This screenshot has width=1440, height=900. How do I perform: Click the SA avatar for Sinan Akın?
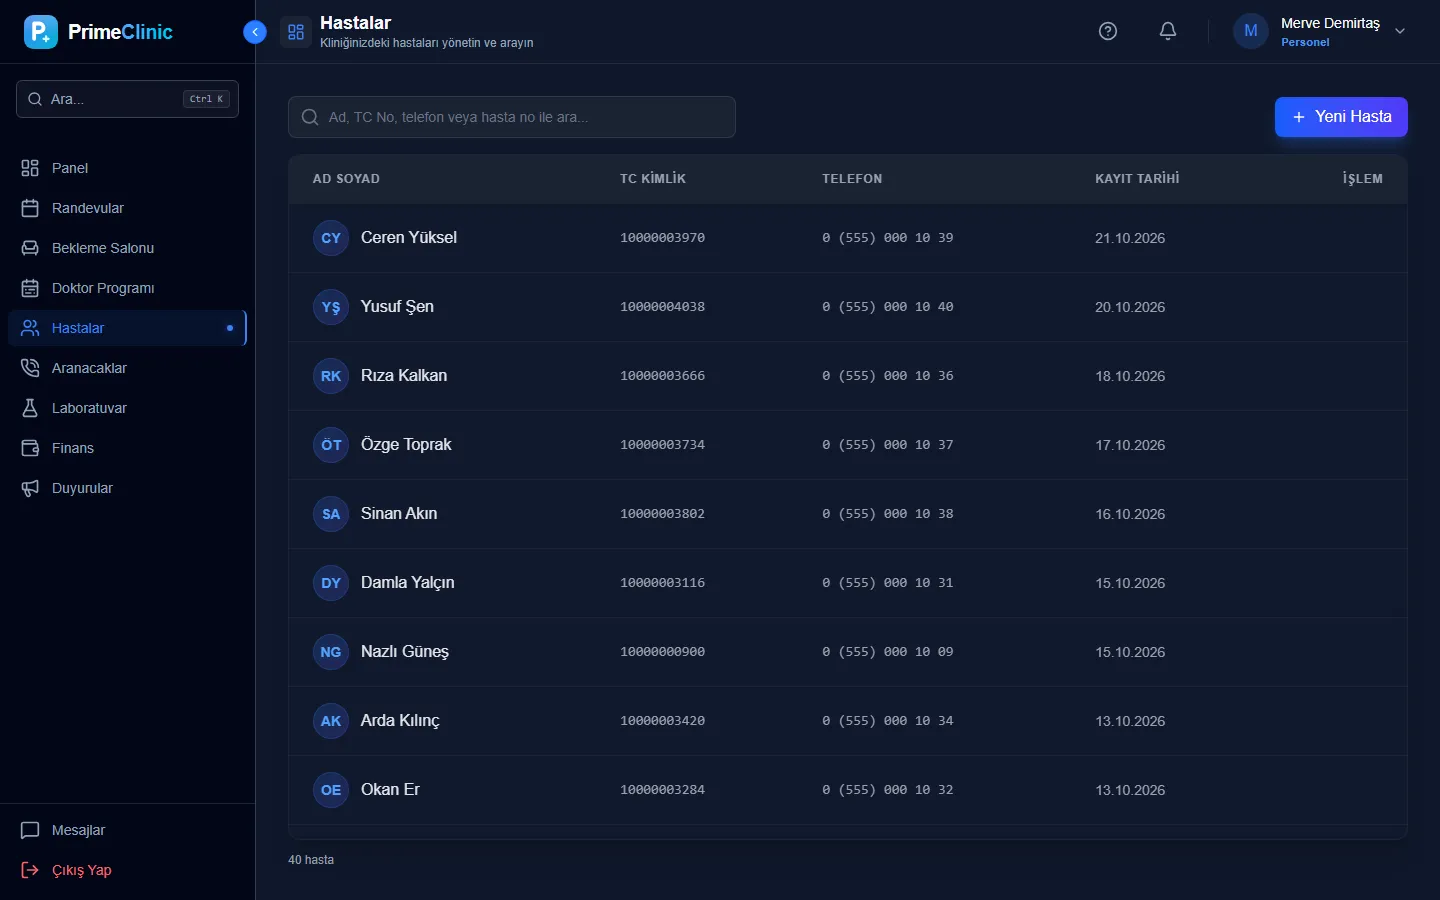click(331, 514)
